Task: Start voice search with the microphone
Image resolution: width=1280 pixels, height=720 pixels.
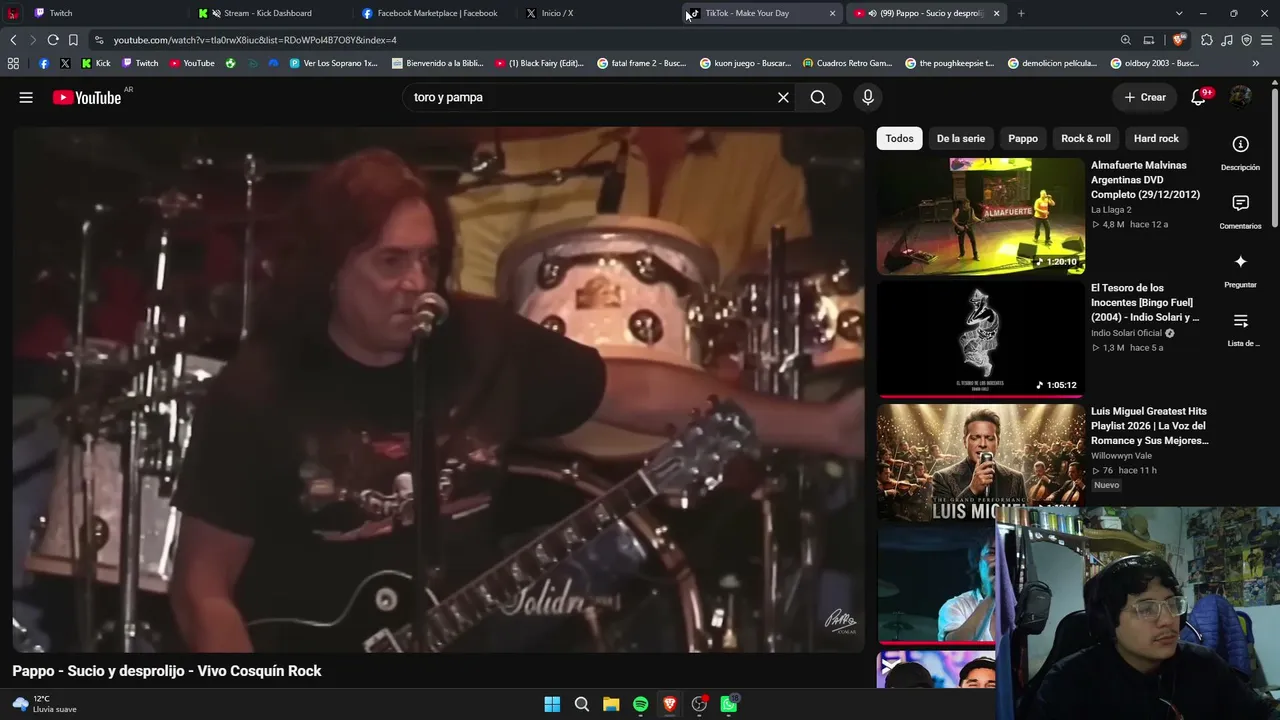Action: (868, 97)
